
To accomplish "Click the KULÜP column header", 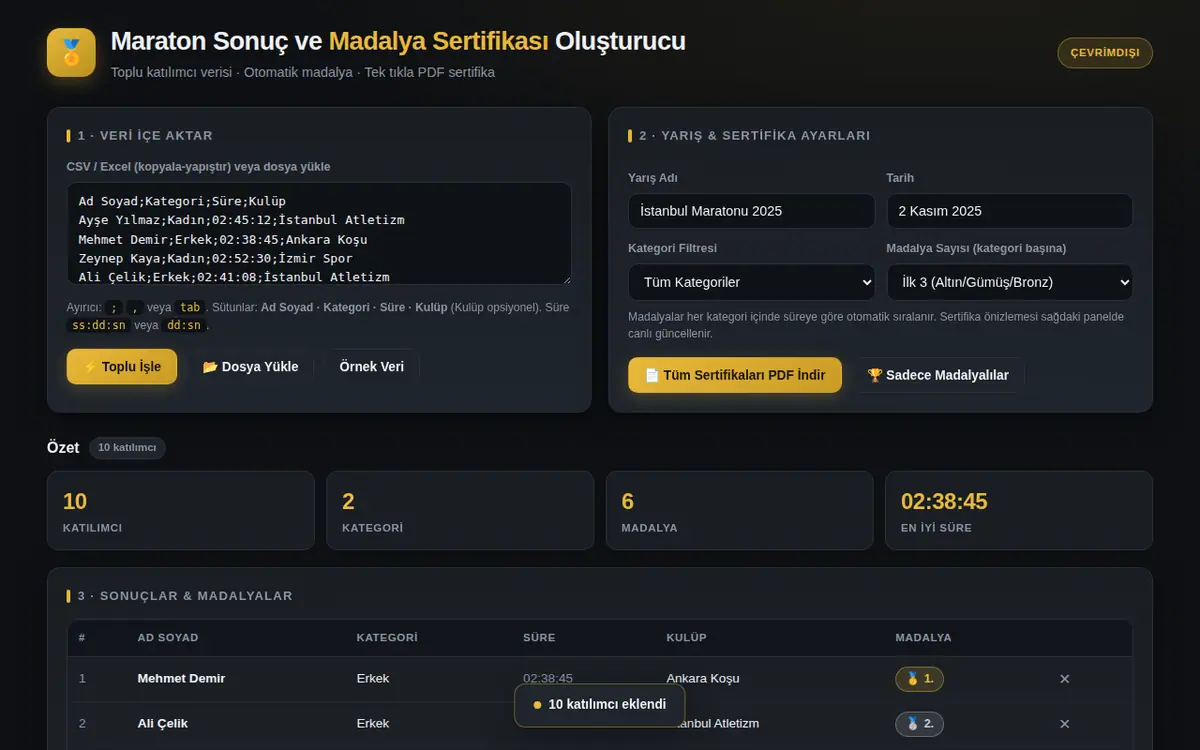I will click(x=686, y=638).
